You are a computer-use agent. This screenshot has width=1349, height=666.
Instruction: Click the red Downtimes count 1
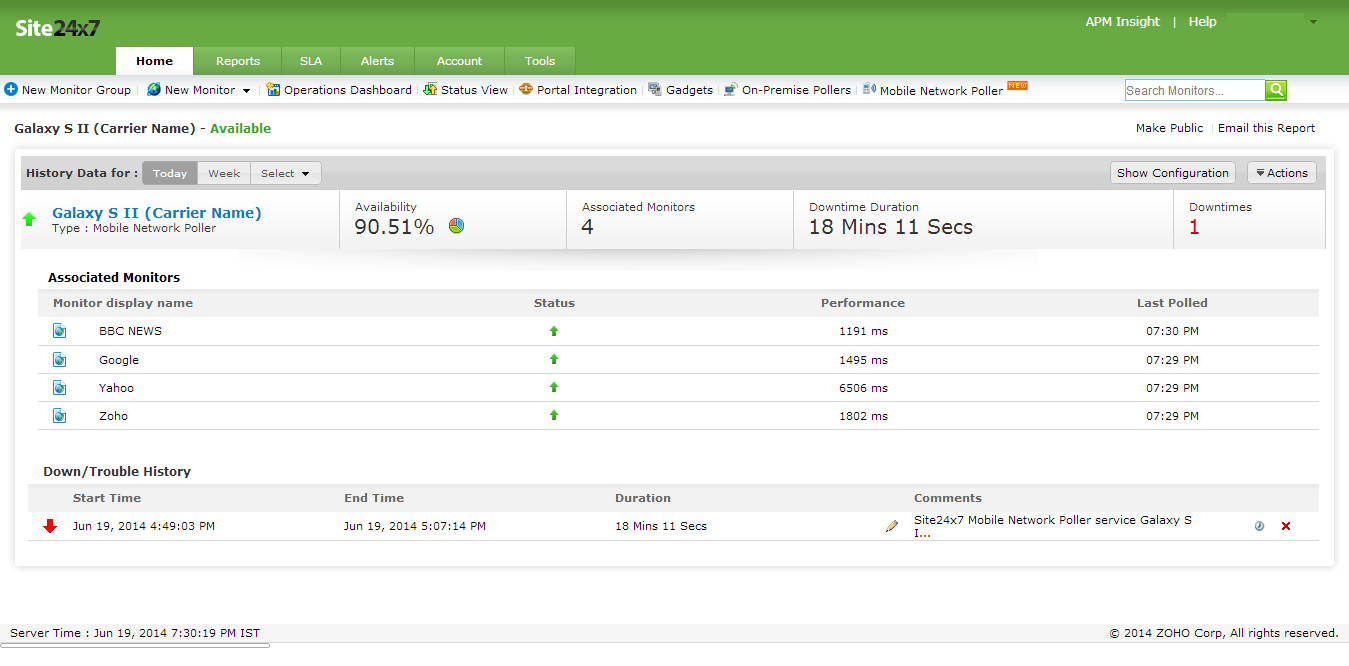point(1194,227)
